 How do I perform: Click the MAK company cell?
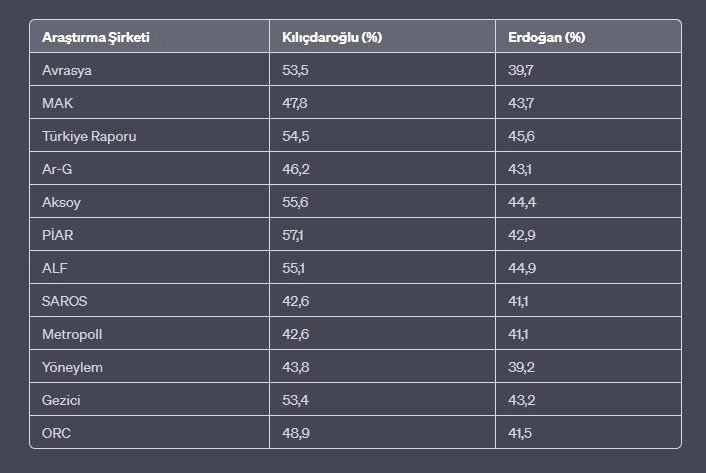point(149,103)
